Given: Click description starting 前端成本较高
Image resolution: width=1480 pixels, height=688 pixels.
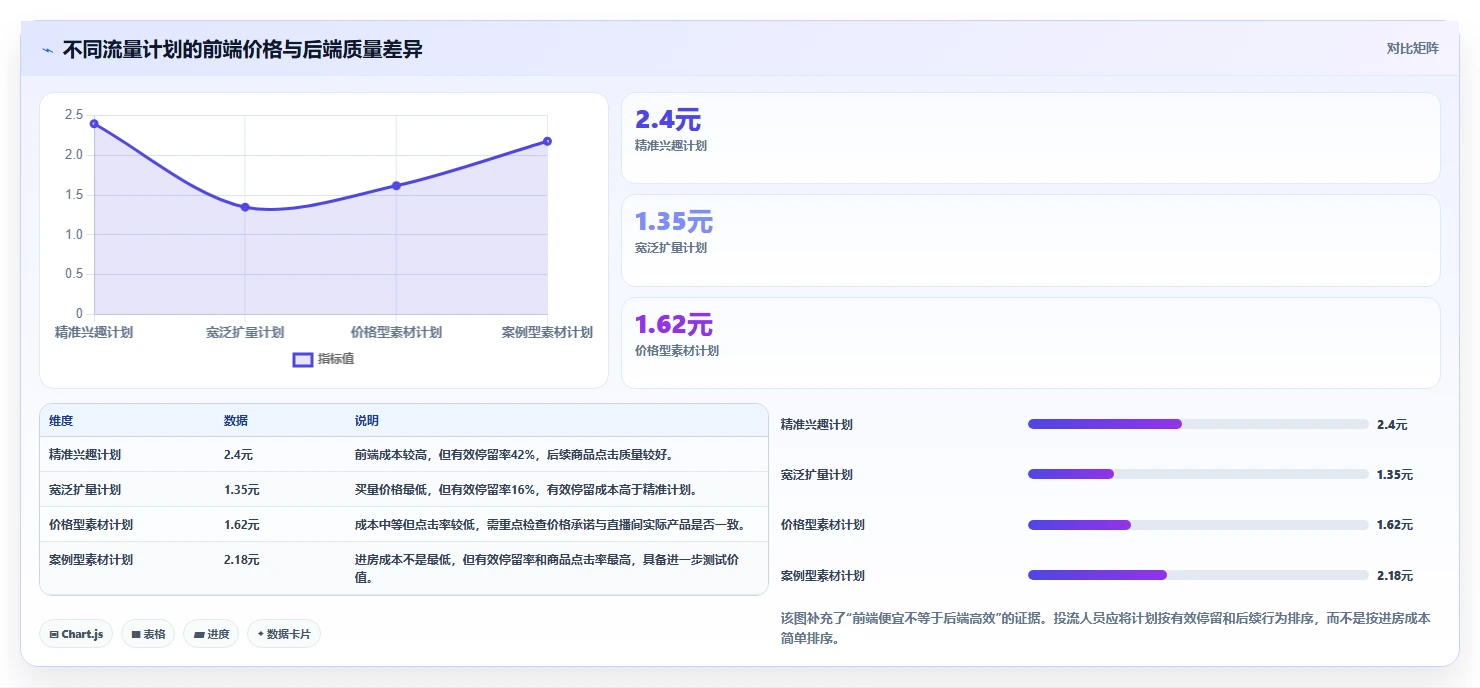Looking at the screenshot, I should pos(515,454).
